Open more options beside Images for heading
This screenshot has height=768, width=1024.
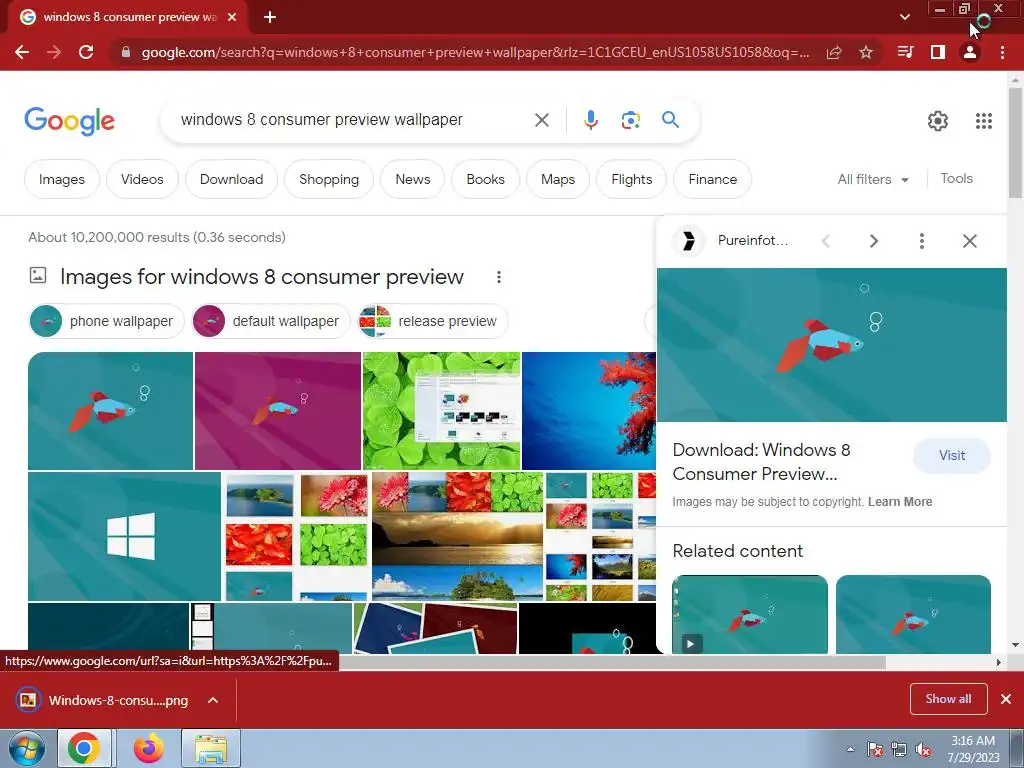[x=498, y=277]
